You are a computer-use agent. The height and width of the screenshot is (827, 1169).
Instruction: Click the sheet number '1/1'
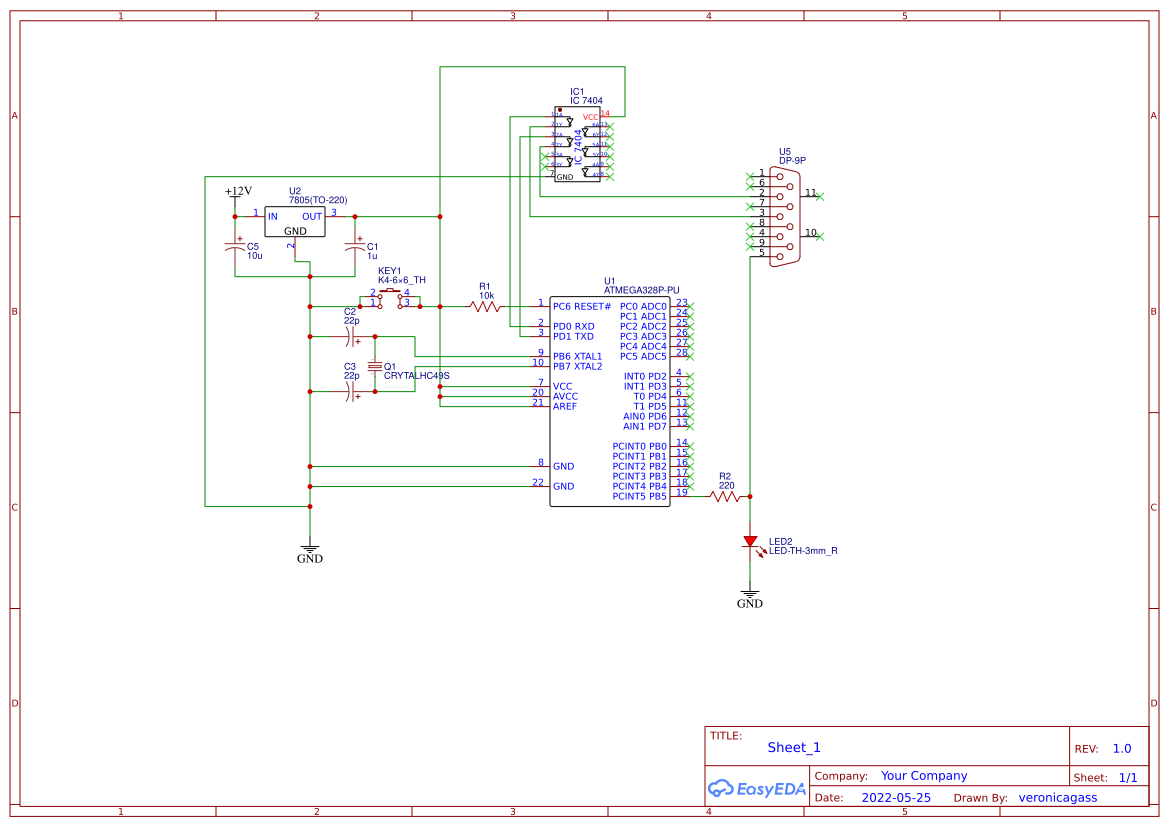[x=1128, y=778]
